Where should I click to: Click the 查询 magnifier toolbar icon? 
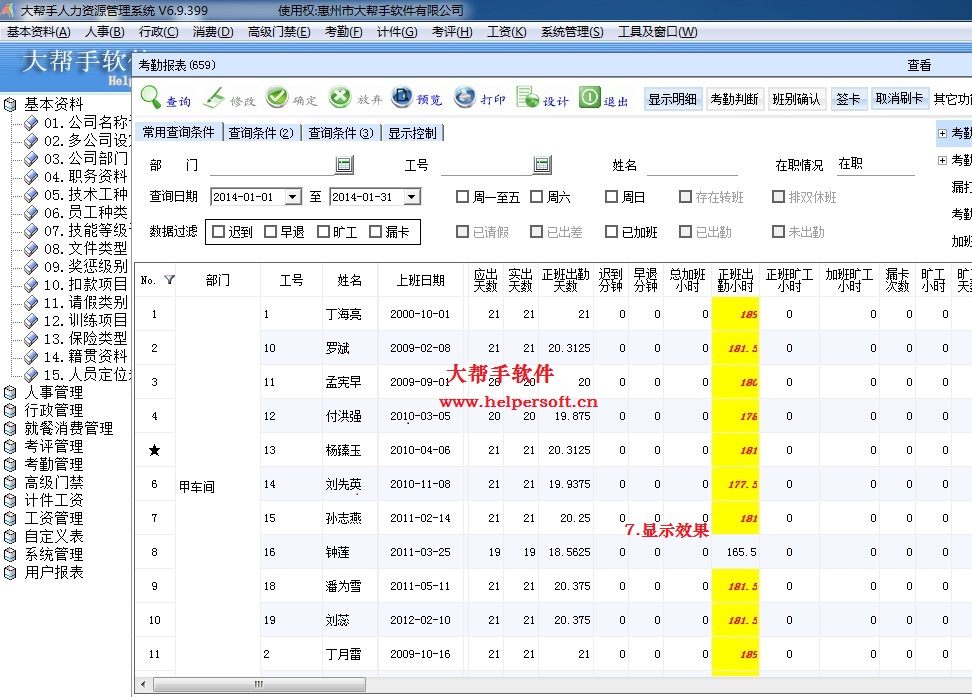pyautogui.click(x=151, y=97)
